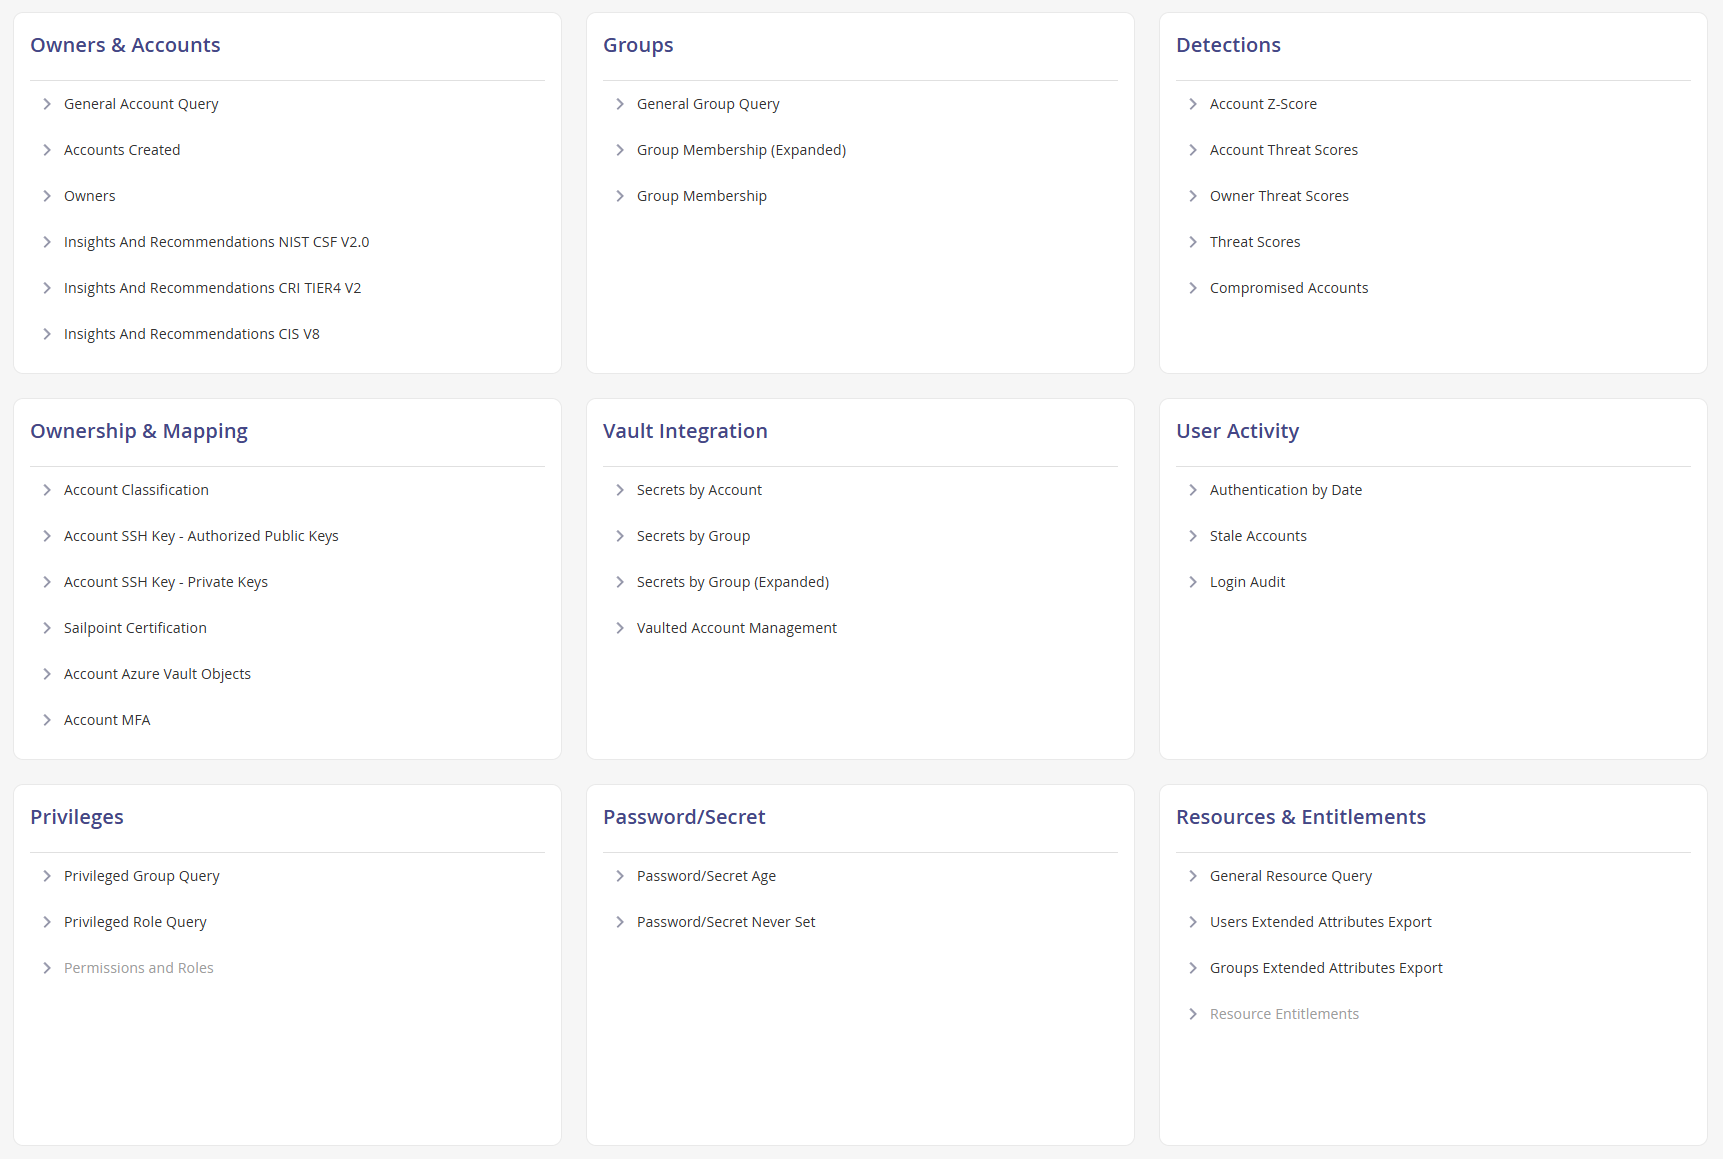
Task: Open the Login Audit report
Action: [x=1247, y=582]
